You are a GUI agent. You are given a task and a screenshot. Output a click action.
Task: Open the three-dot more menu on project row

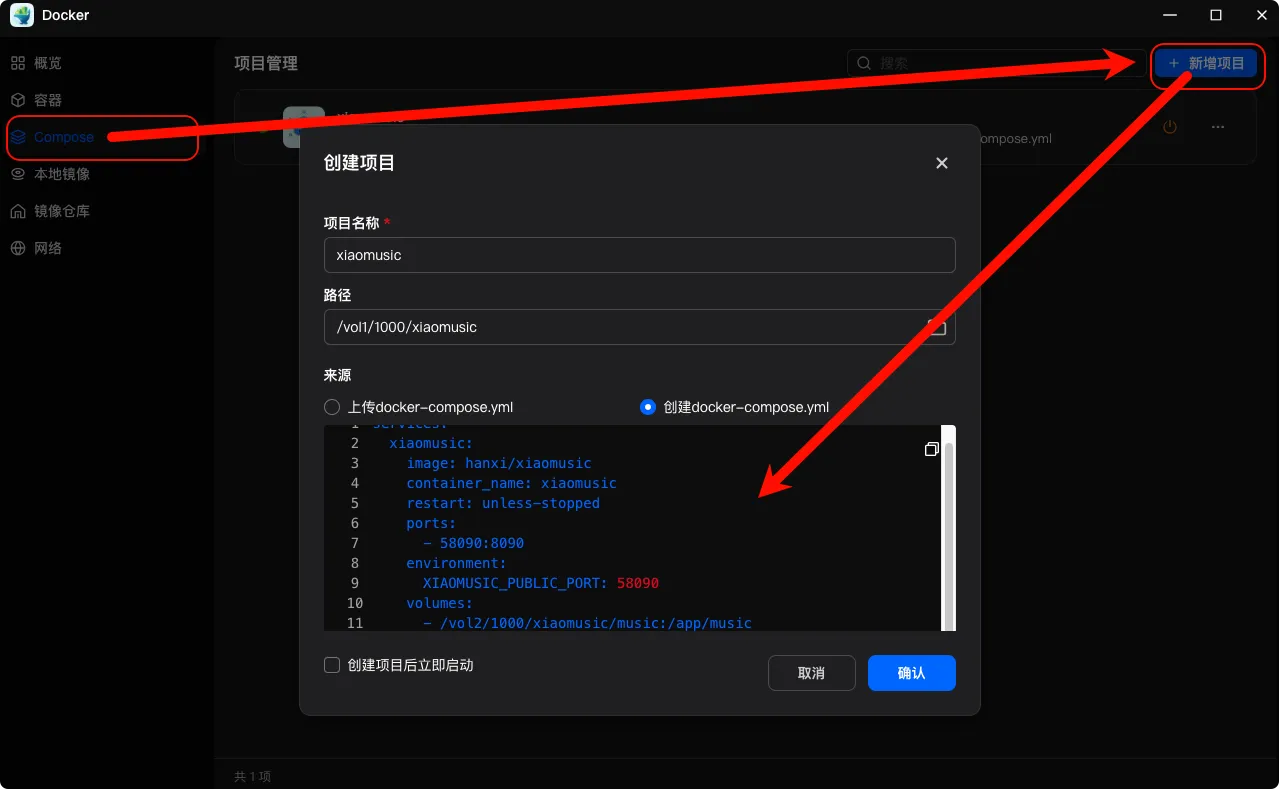pos(1217,127)
